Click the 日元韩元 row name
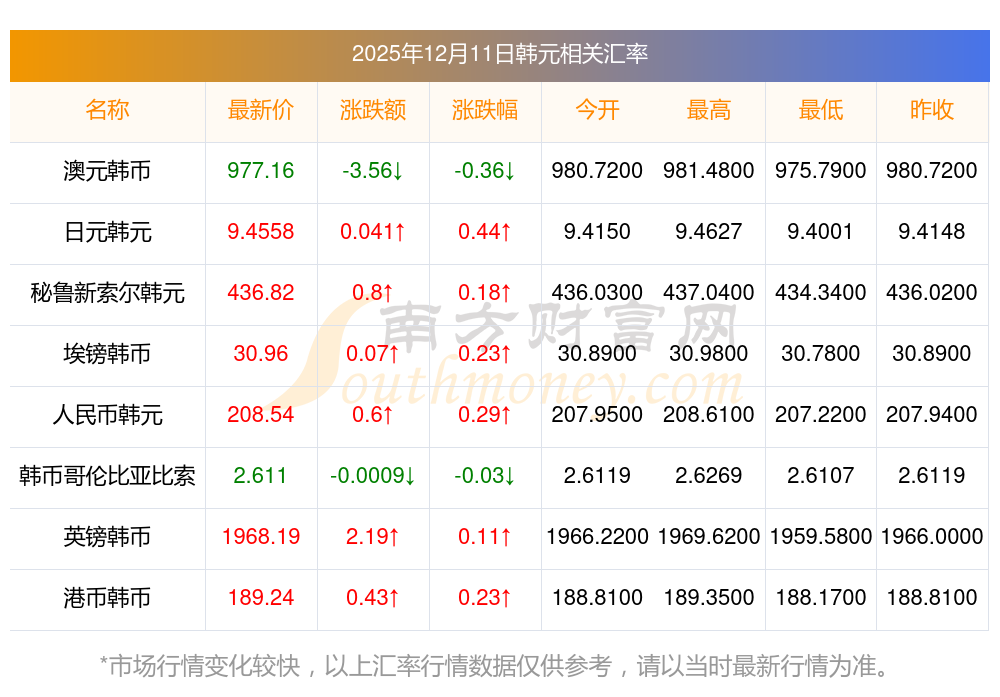The height and width of the screenshot is (697, 1000). point(107,232)
